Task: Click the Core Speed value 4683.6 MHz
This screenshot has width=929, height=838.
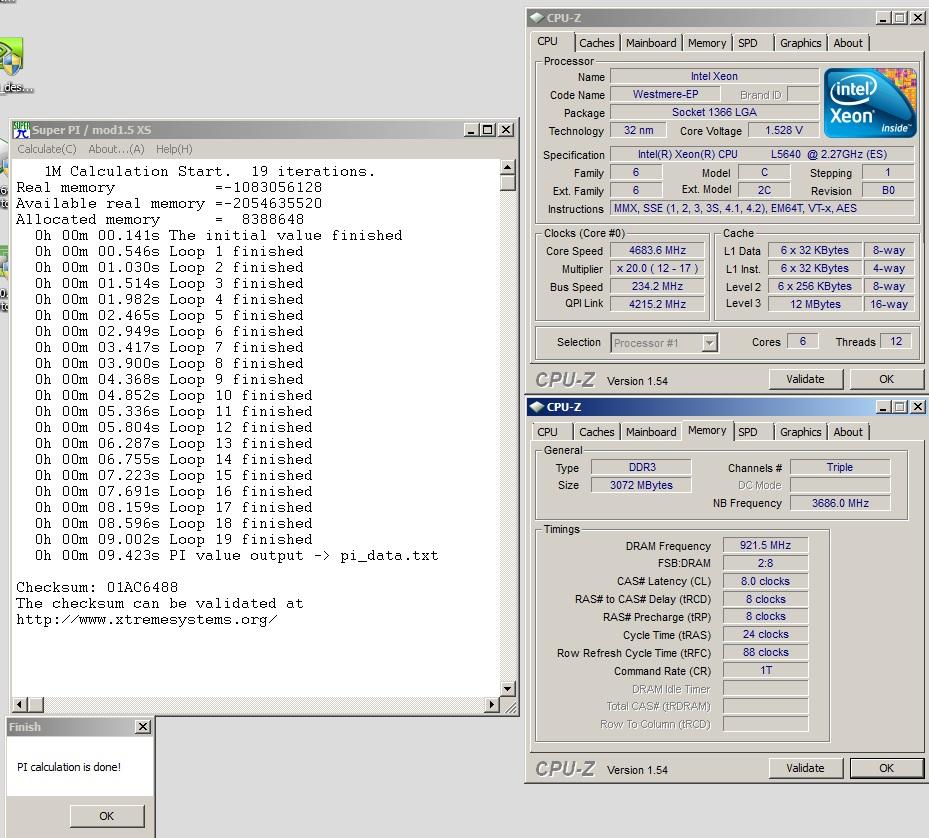Action: (x=657, y=250)
